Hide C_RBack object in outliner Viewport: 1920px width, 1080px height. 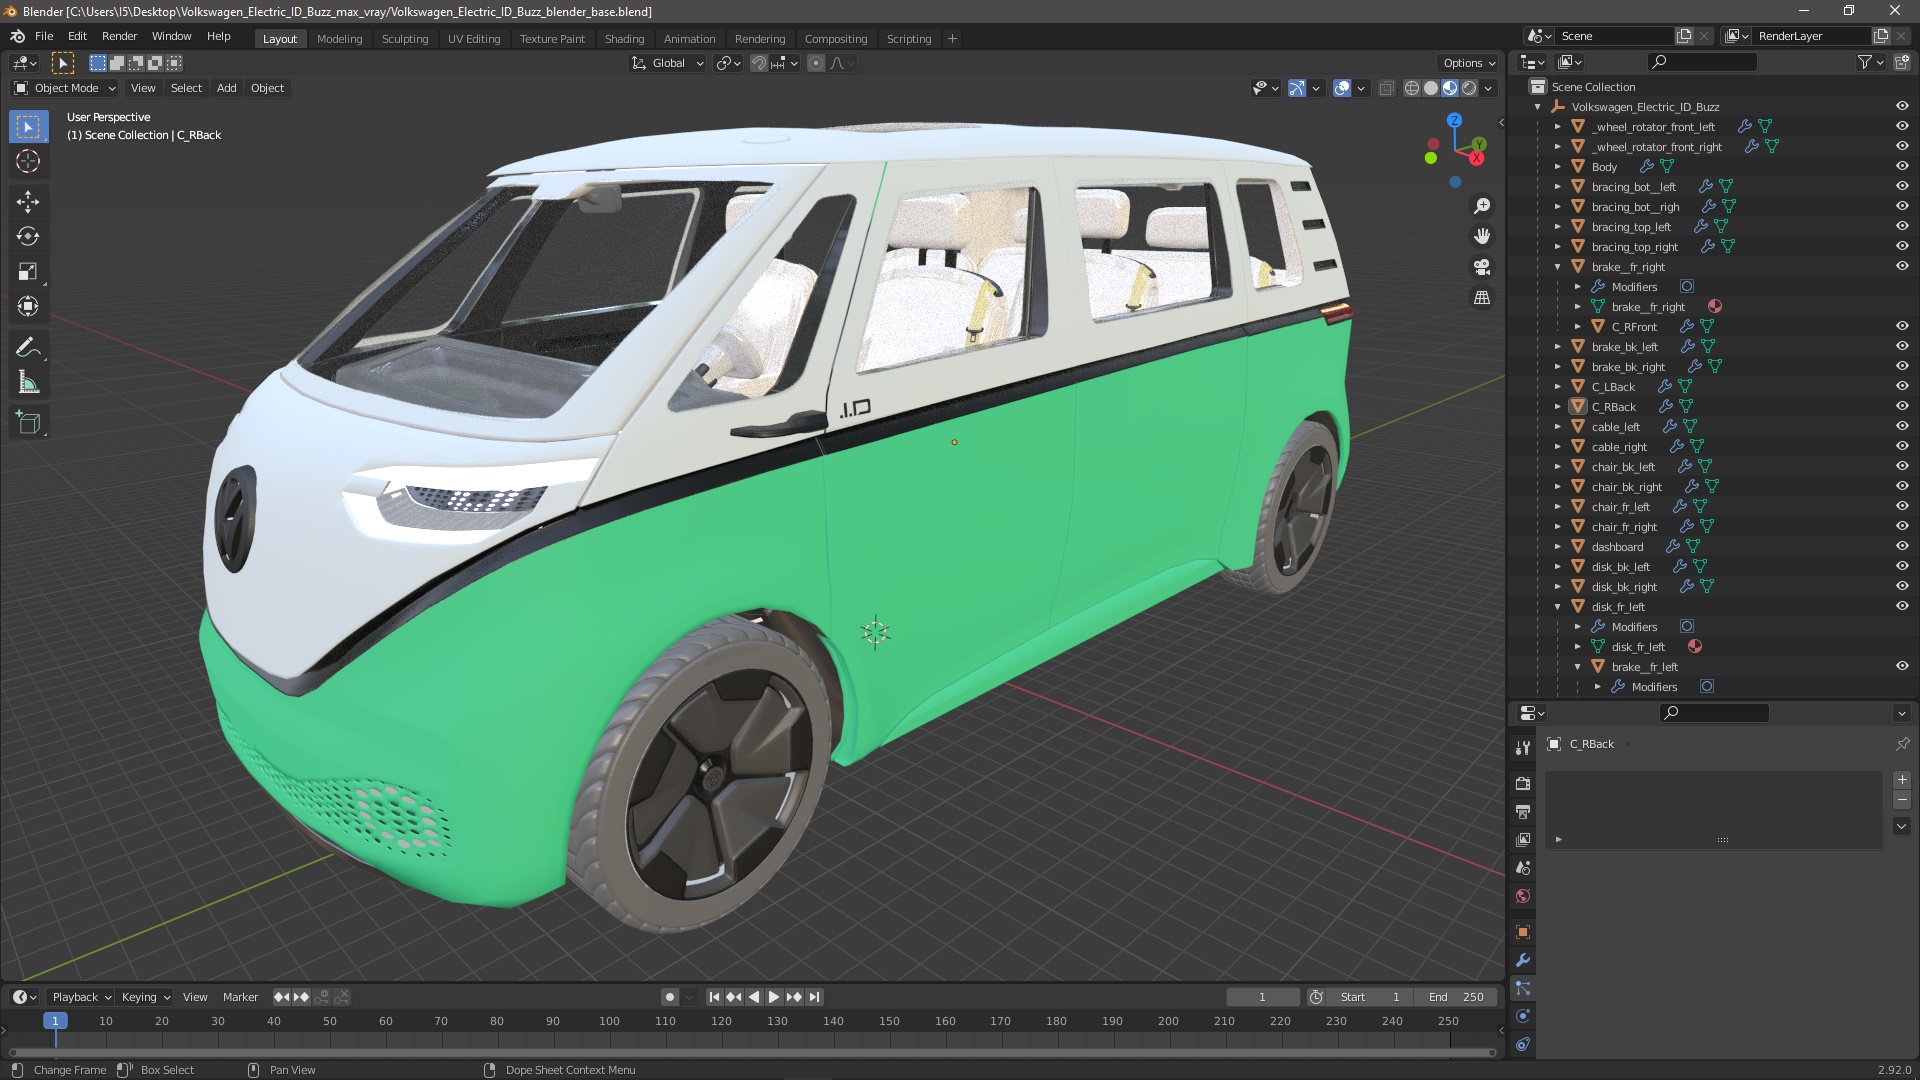pyautogui.click(x=1902, y=406)
